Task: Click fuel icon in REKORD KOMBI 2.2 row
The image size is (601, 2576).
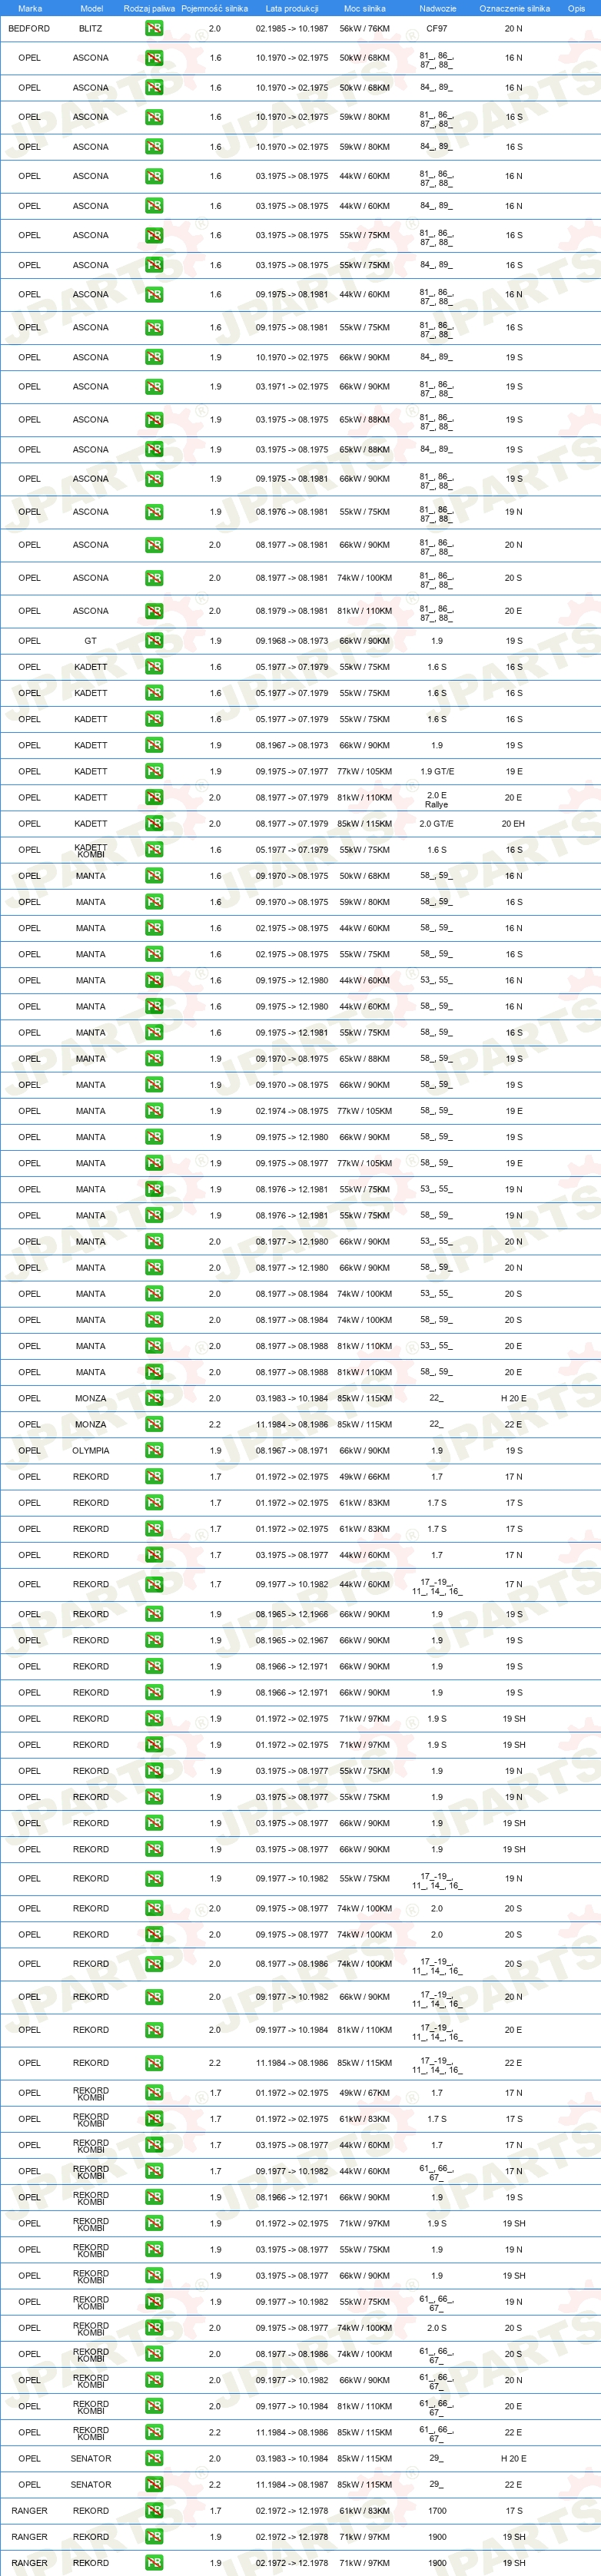Action: 153,2432
